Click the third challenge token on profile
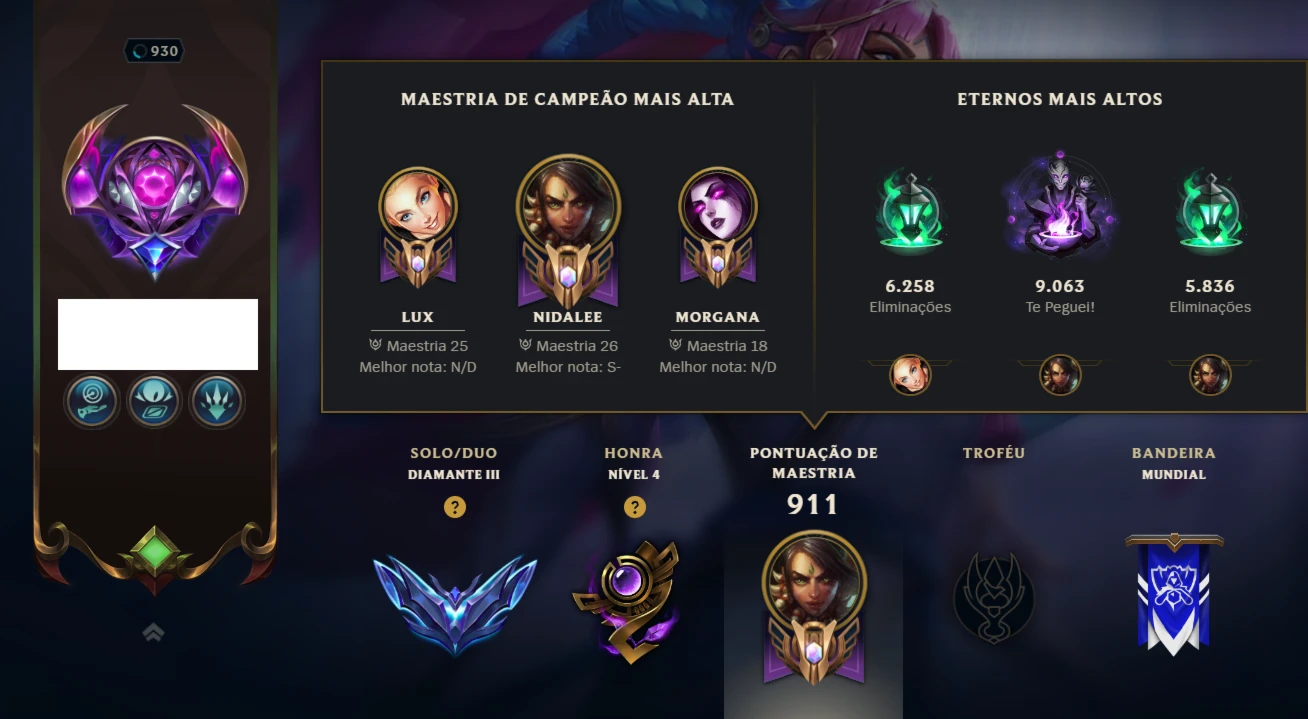 pos(217,401)
